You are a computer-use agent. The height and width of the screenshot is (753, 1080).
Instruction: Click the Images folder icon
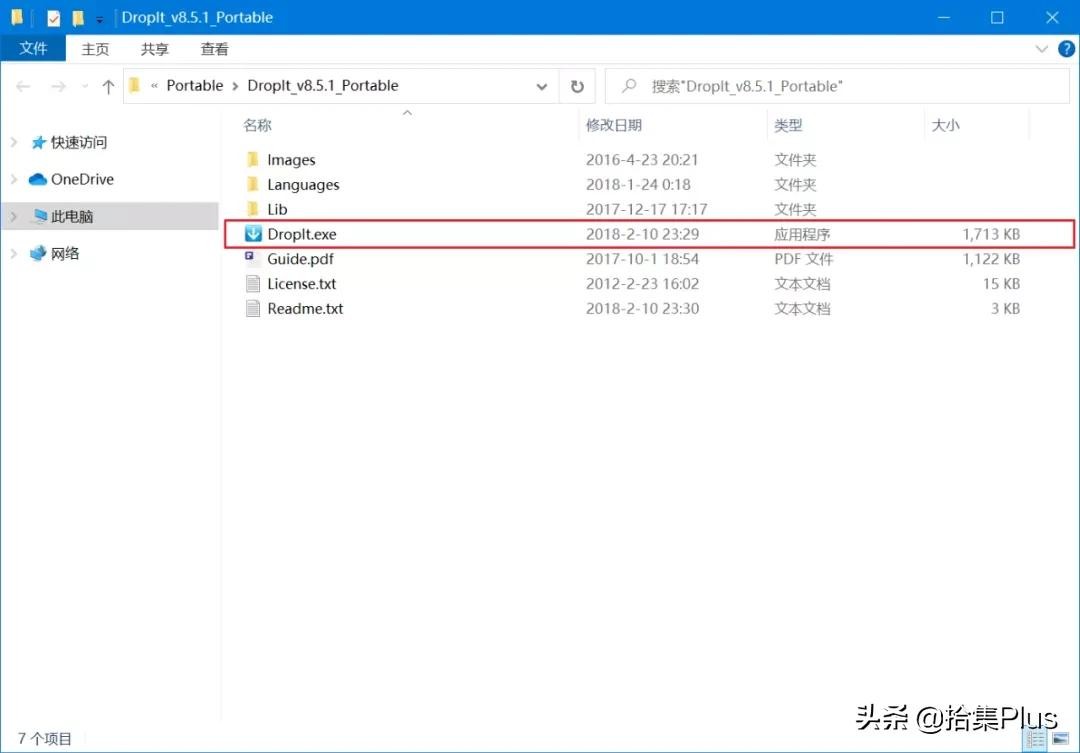(x=253, y=160)
